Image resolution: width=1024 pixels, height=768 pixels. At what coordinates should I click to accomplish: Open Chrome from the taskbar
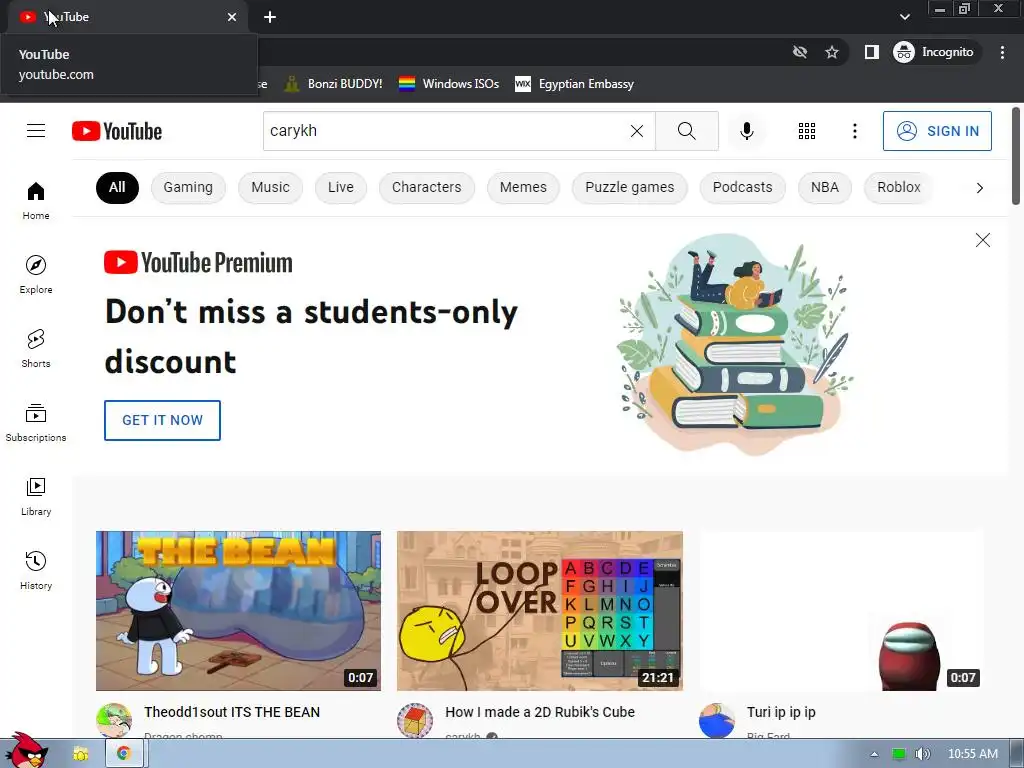[123, 754]
